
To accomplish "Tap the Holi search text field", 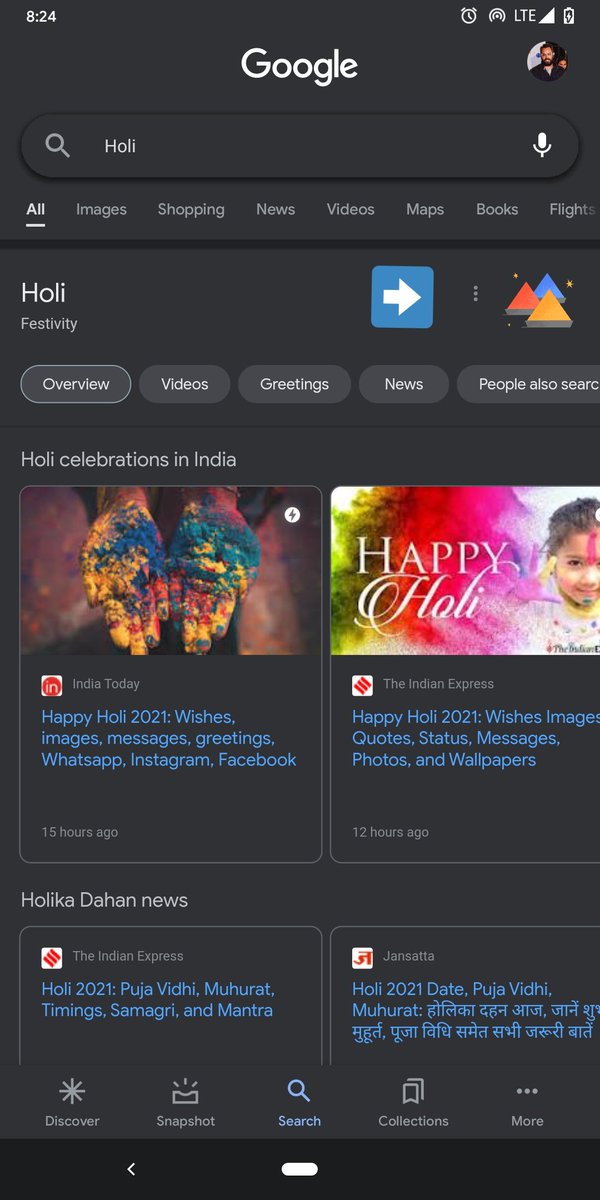I will click(300, 145).
